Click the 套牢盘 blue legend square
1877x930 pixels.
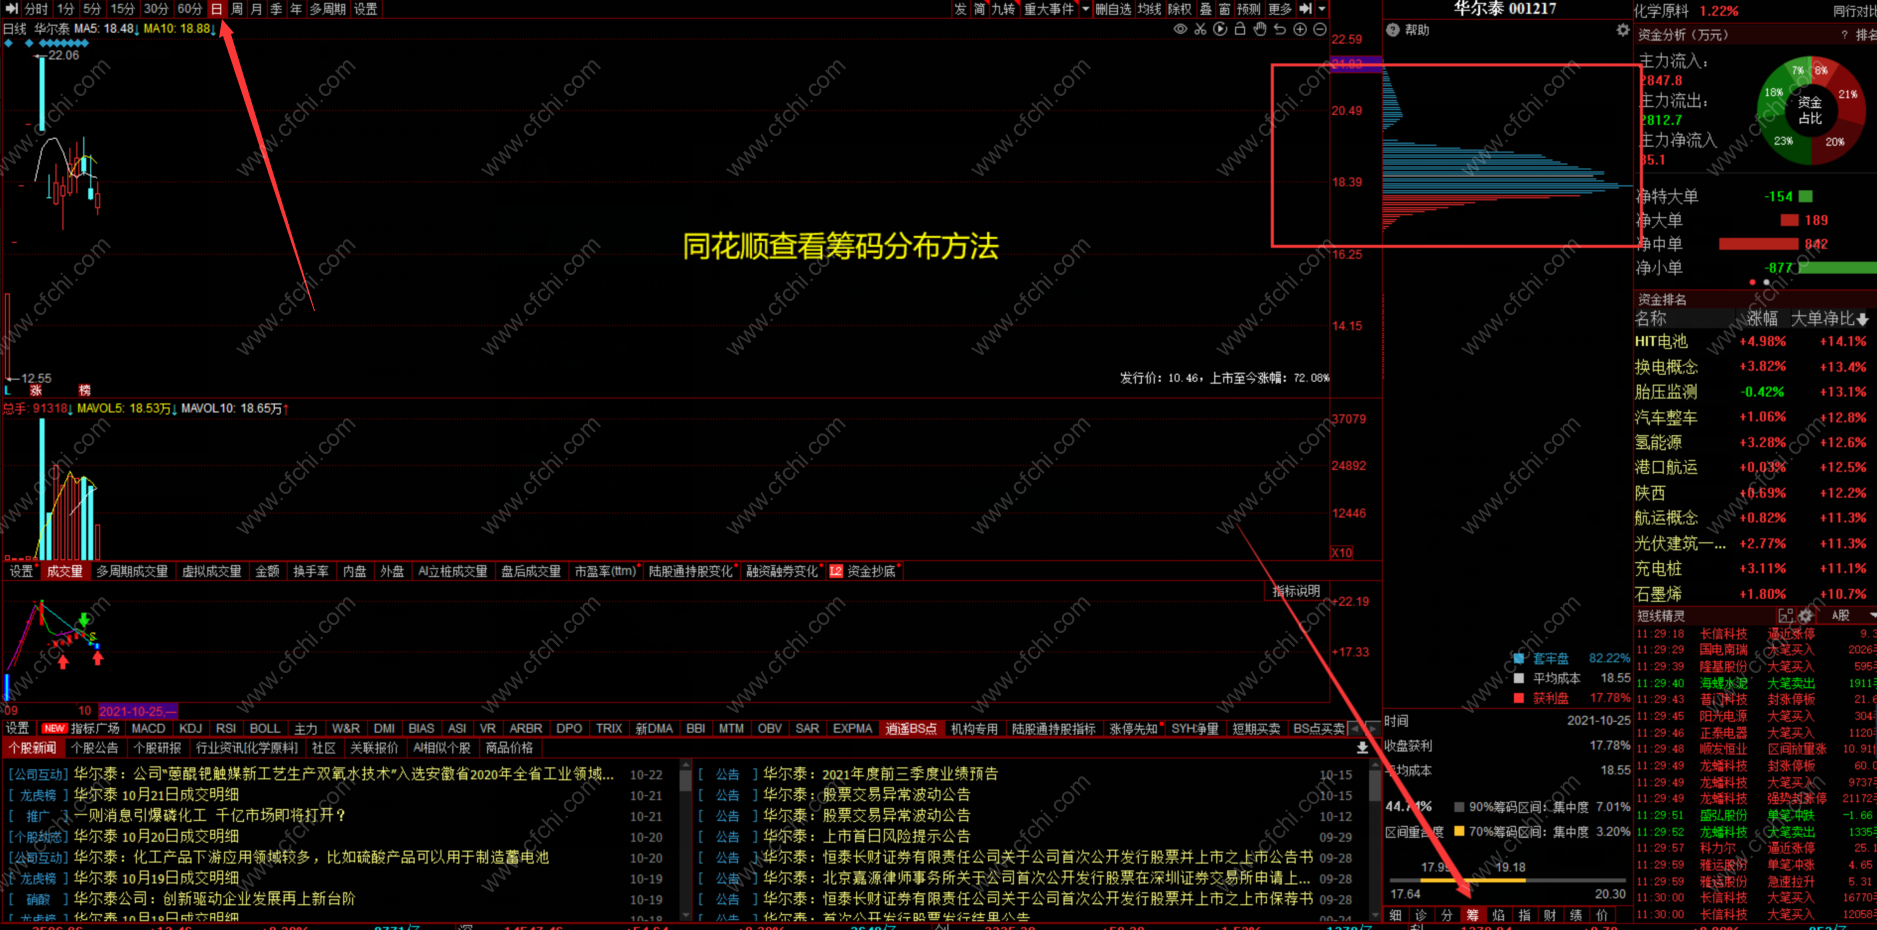(x=1519, y=658)
